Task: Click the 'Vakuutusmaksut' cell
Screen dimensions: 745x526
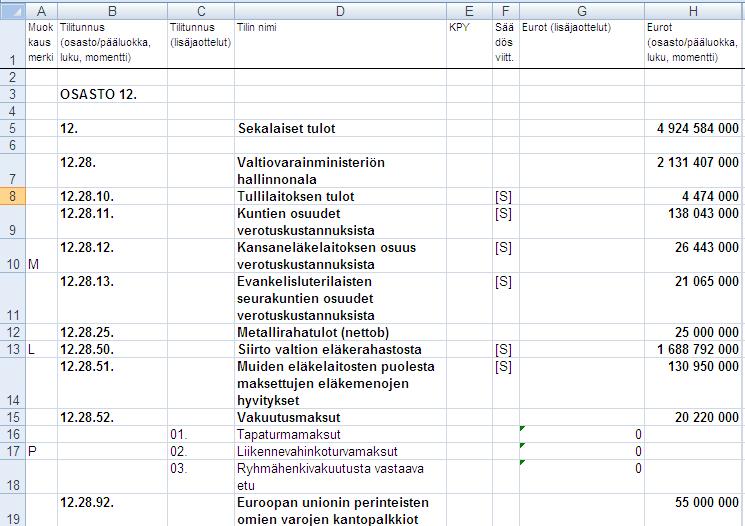Action: 340,417
